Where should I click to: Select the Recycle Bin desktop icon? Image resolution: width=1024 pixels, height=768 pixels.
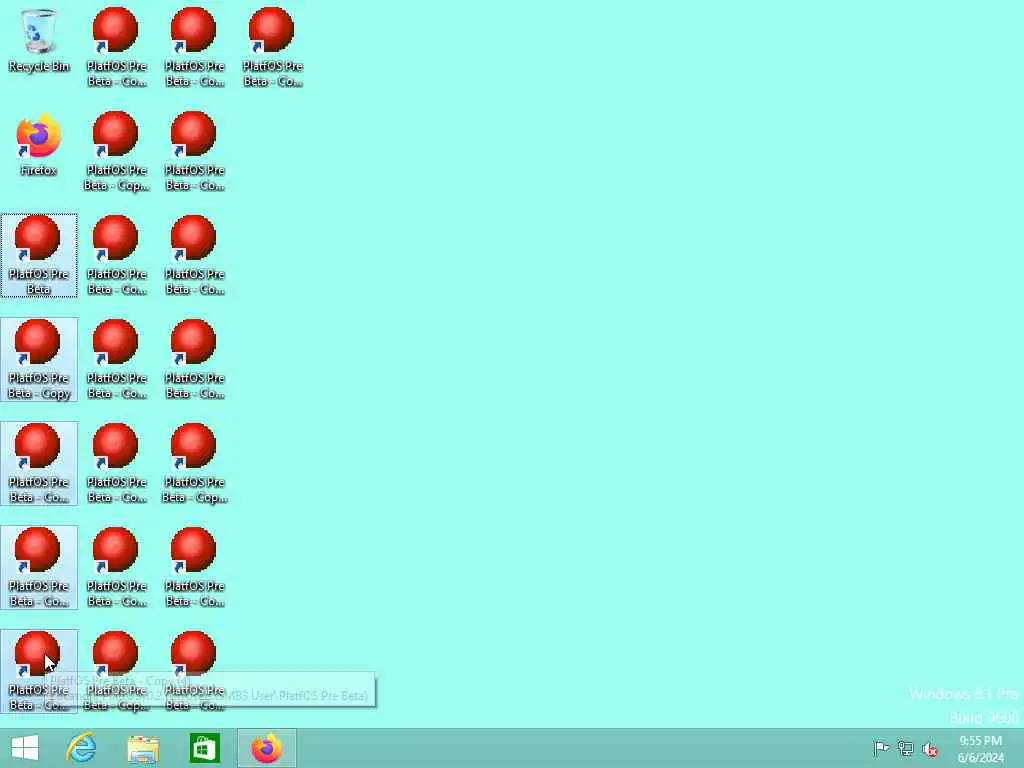(x=39, y=40)
